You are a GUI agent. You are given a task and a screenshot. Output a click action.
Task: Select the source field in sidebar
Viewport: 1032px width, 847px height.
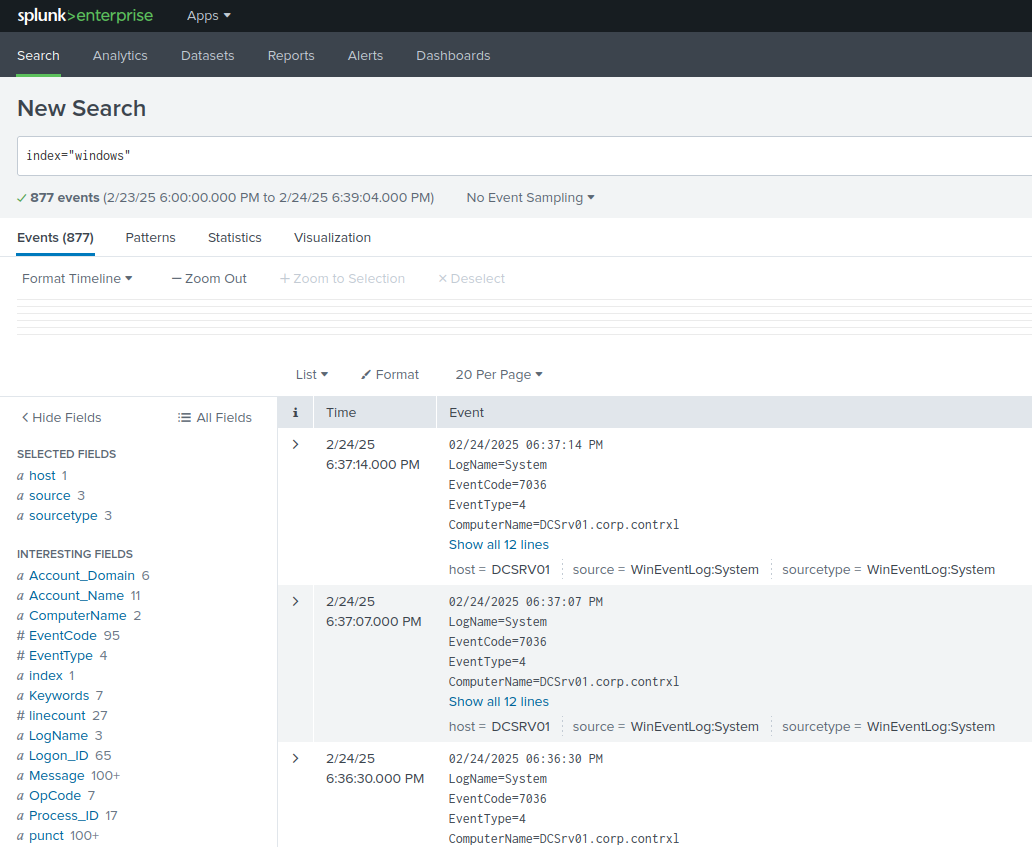[x=49, y=496]
